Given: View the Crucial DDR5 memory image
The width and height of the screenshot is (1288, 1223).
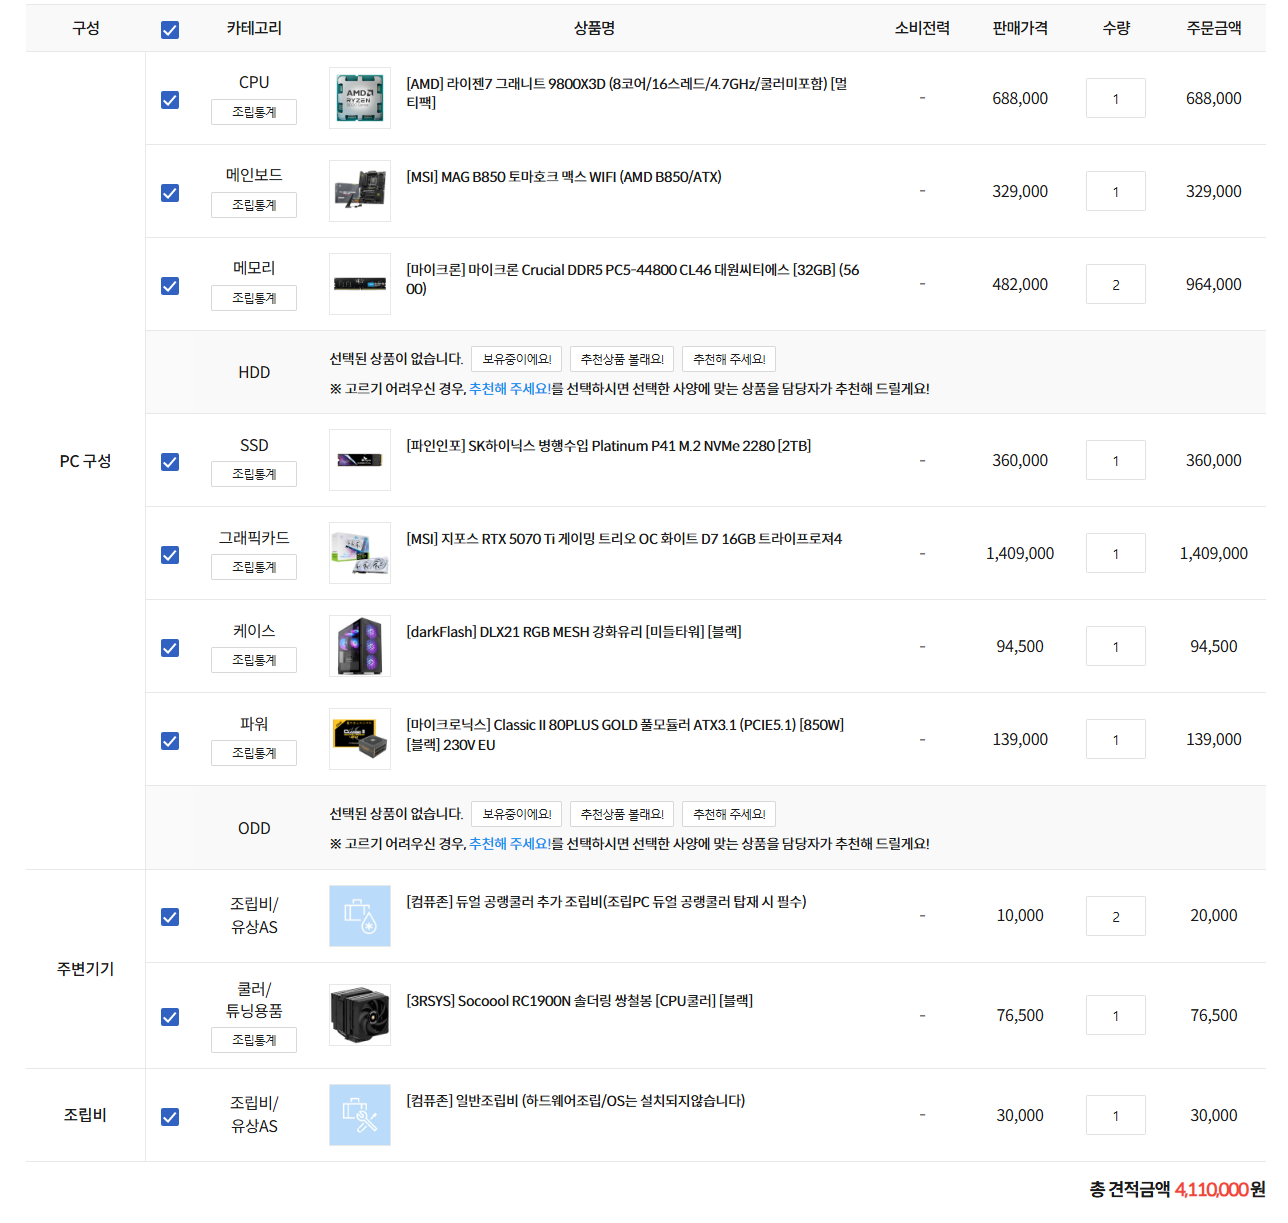Looking at the screenshot, I should point(360,284).
